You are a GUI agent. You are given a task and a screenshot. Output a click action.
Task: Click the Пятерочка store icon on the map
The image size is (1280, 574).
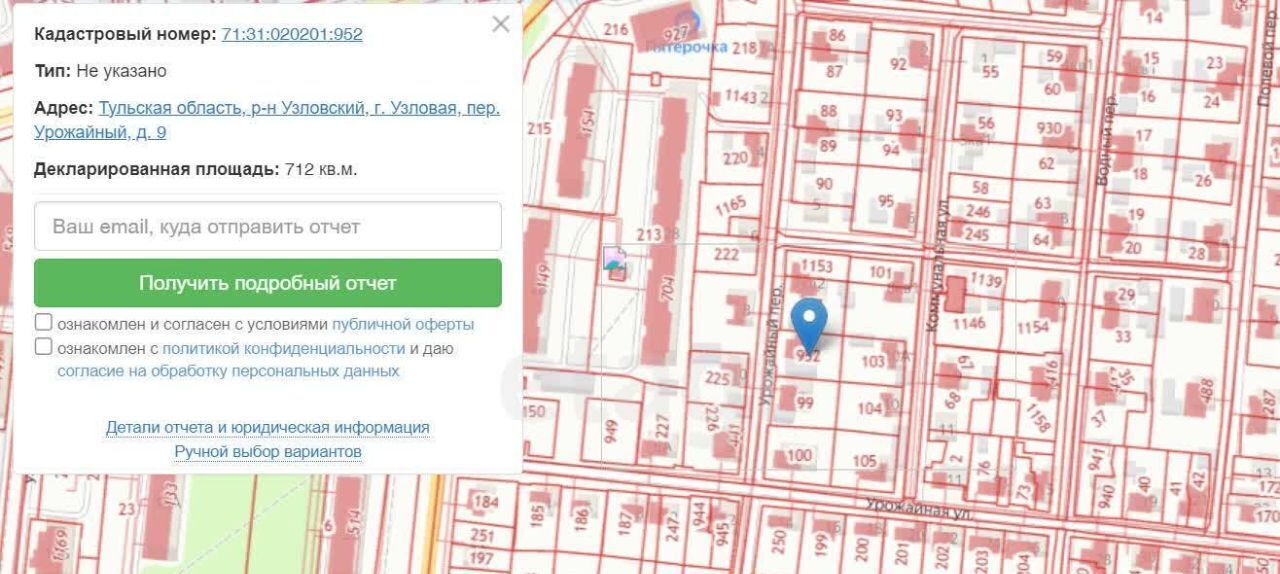click(686, 18)
